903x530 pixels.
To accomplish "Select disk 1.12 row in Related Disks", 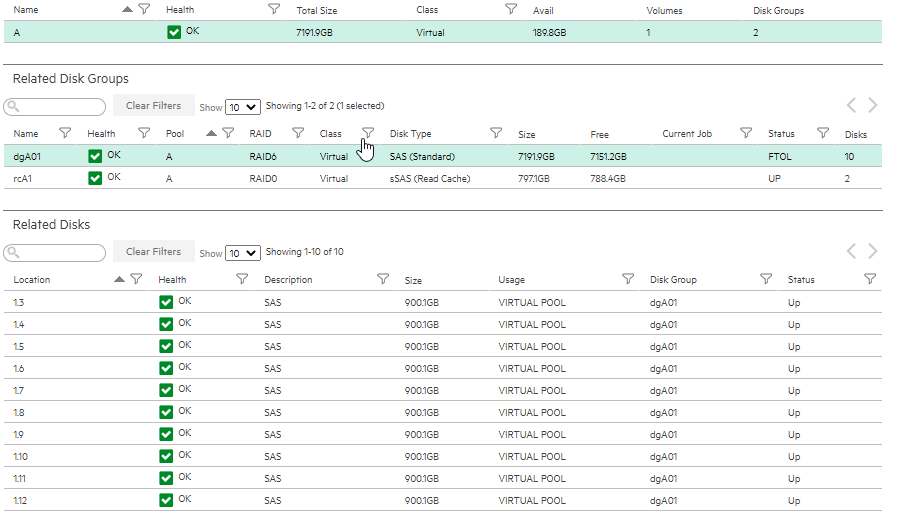I will pos(442,500).
